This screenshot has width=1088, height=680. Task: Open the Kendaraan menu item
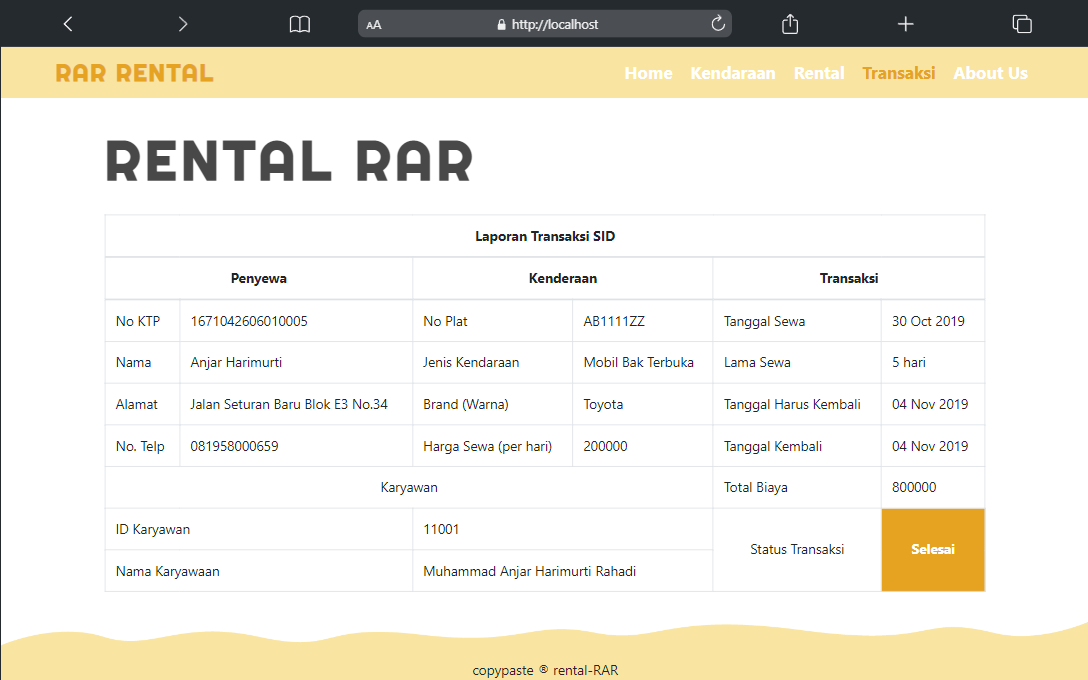(x=733, y=73)
